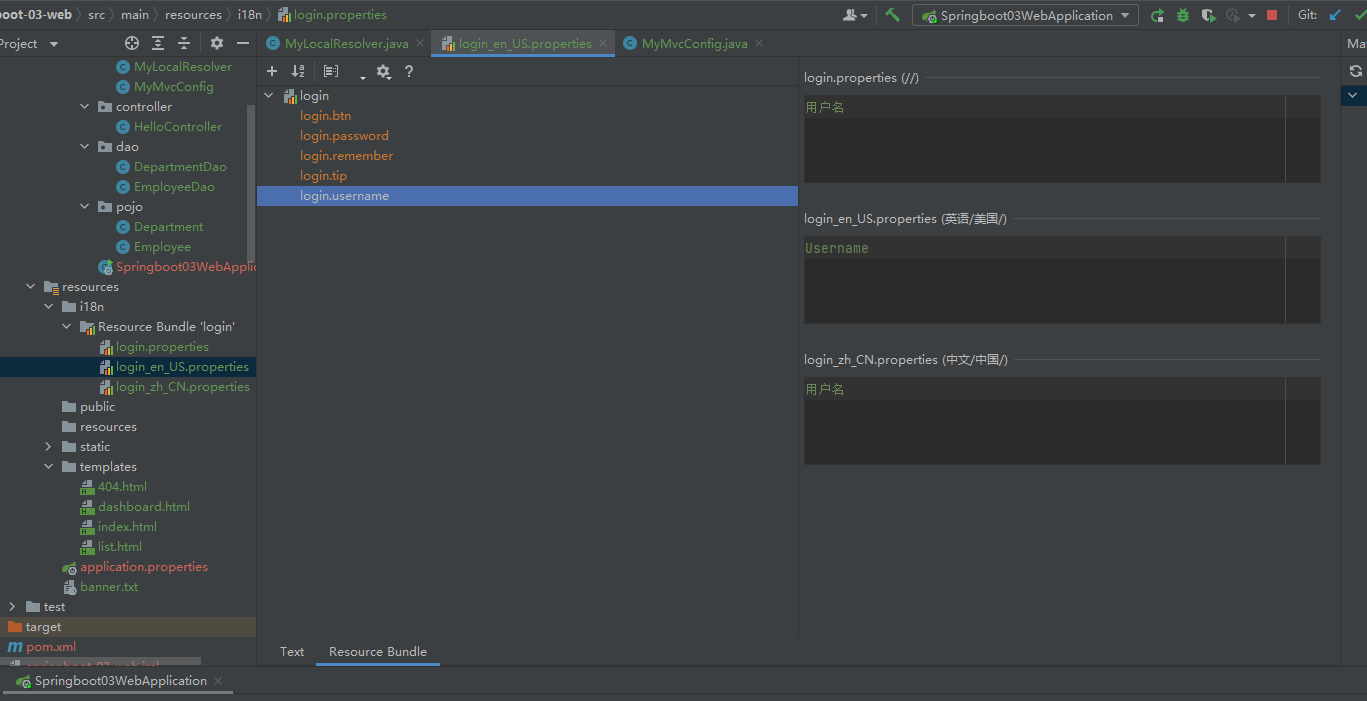The image size is (1367, 701).
Task: Run Springboot03WebApplication with Coverage
Action: tap(1209, 15)
